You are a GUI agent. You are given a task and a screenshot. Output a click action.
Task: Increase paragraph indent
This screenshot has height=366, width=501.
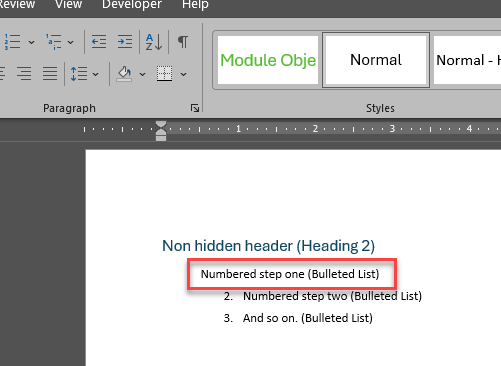125,42
